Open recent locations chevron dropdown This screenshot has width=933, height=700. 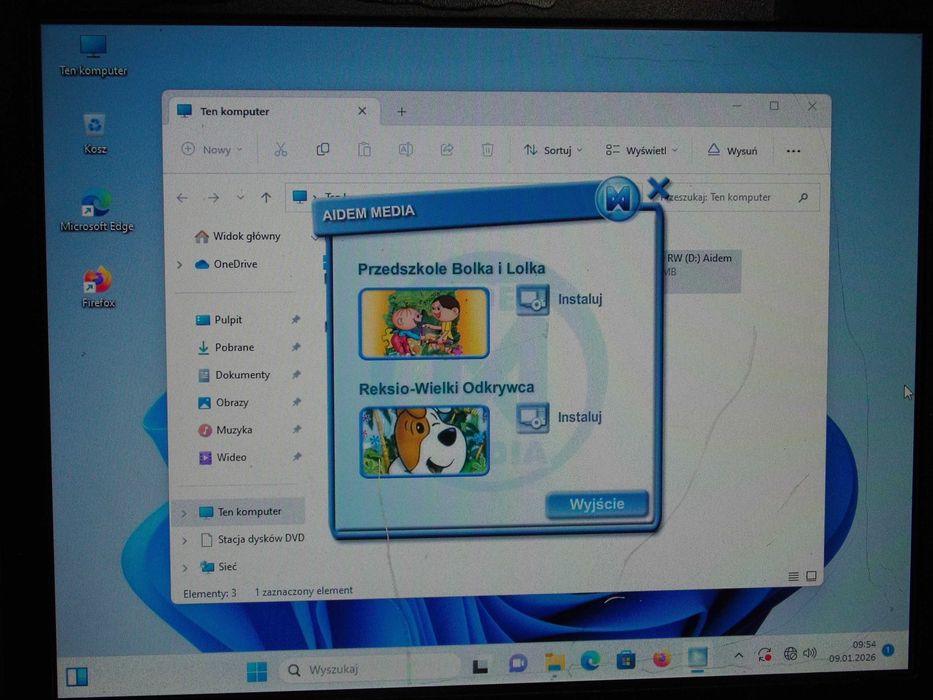[240, 197]
